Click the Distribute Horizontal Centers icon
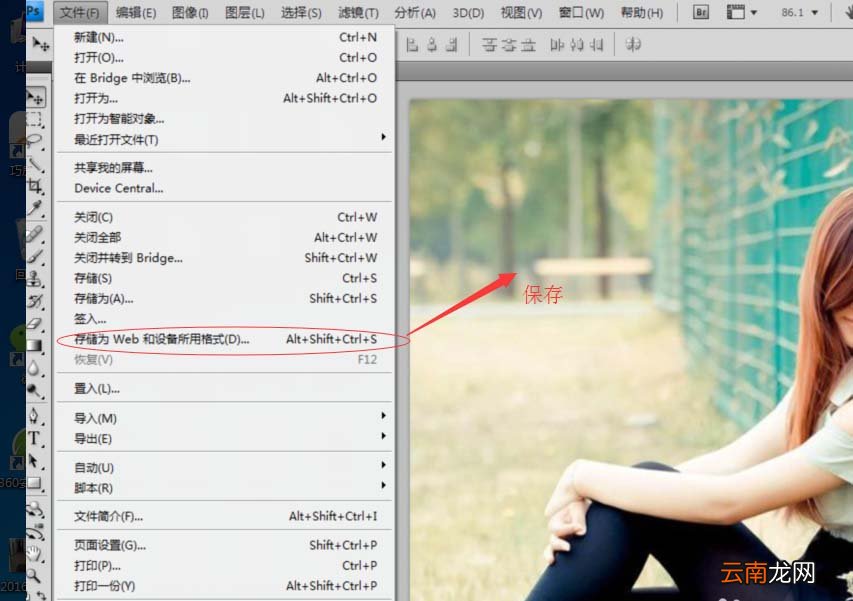This screenshot has height=601, width=853. 577,45
